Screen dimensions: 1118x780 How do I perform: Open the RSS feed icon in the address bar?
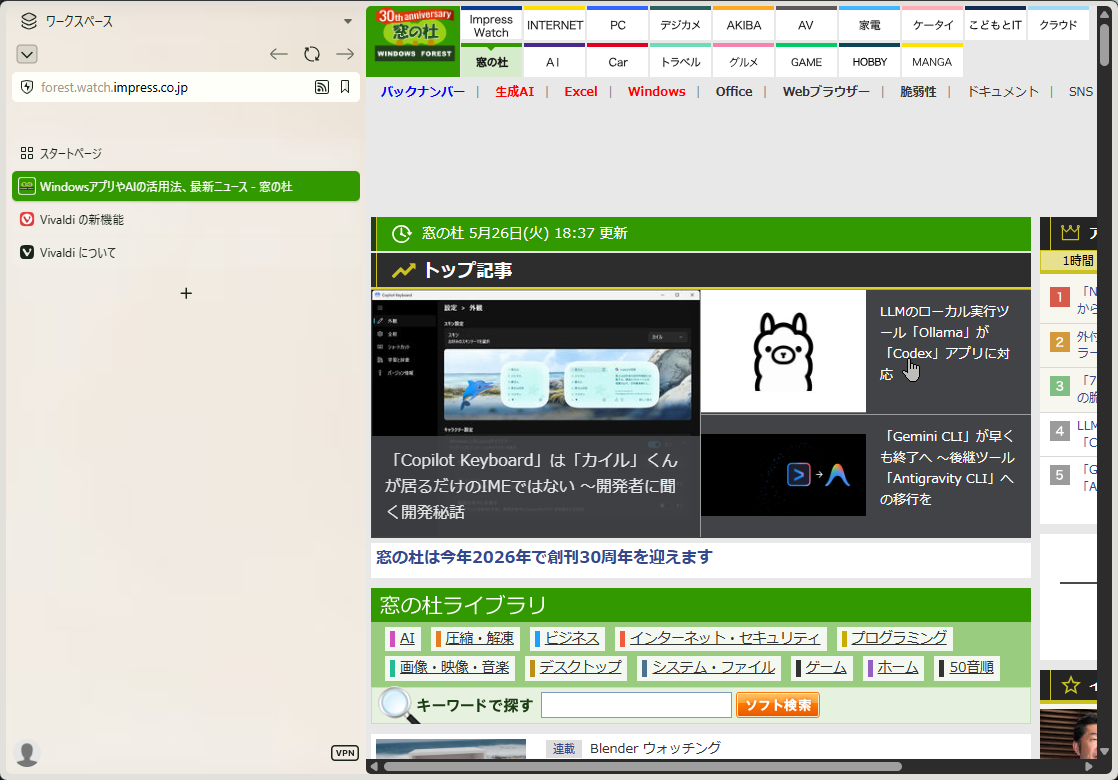322,87
